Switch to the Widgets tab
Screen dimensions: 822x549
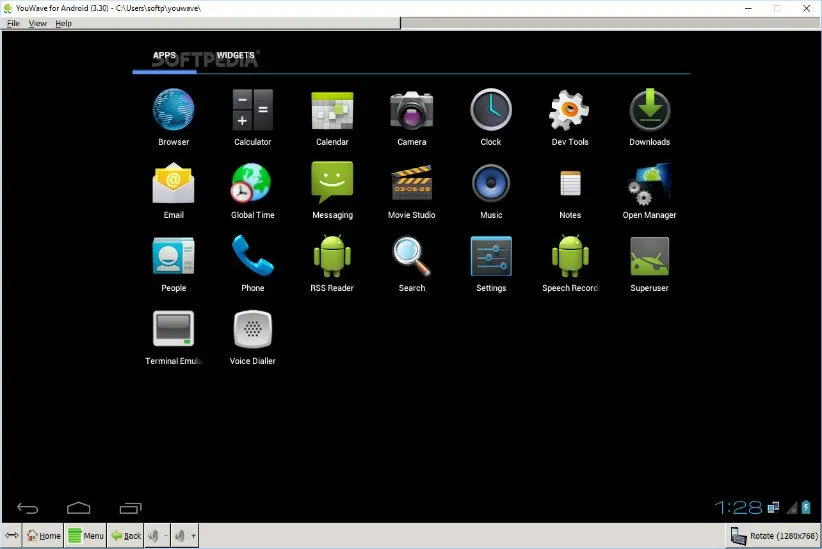coord(235,56)
